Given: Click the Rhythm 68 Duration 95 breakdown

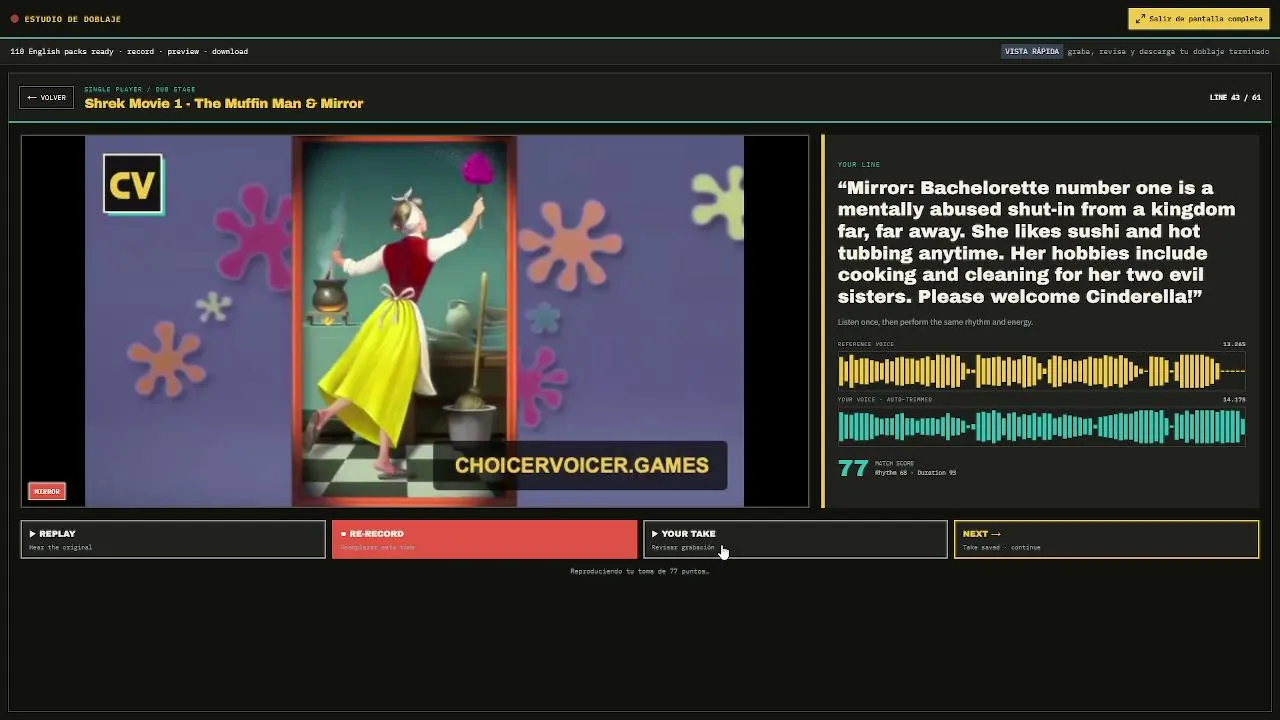Looking at the screenshot, I should (x=915, y=472).
